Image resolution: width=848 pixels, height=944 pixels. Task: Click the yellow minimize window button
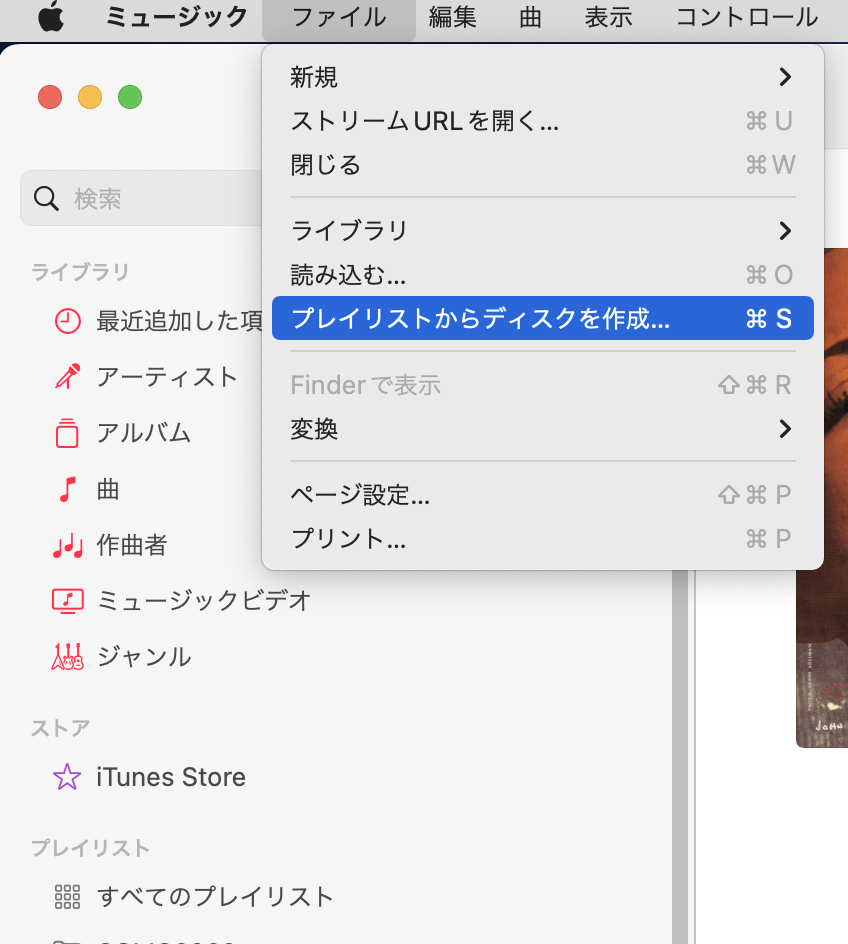(x=90, y=97)
